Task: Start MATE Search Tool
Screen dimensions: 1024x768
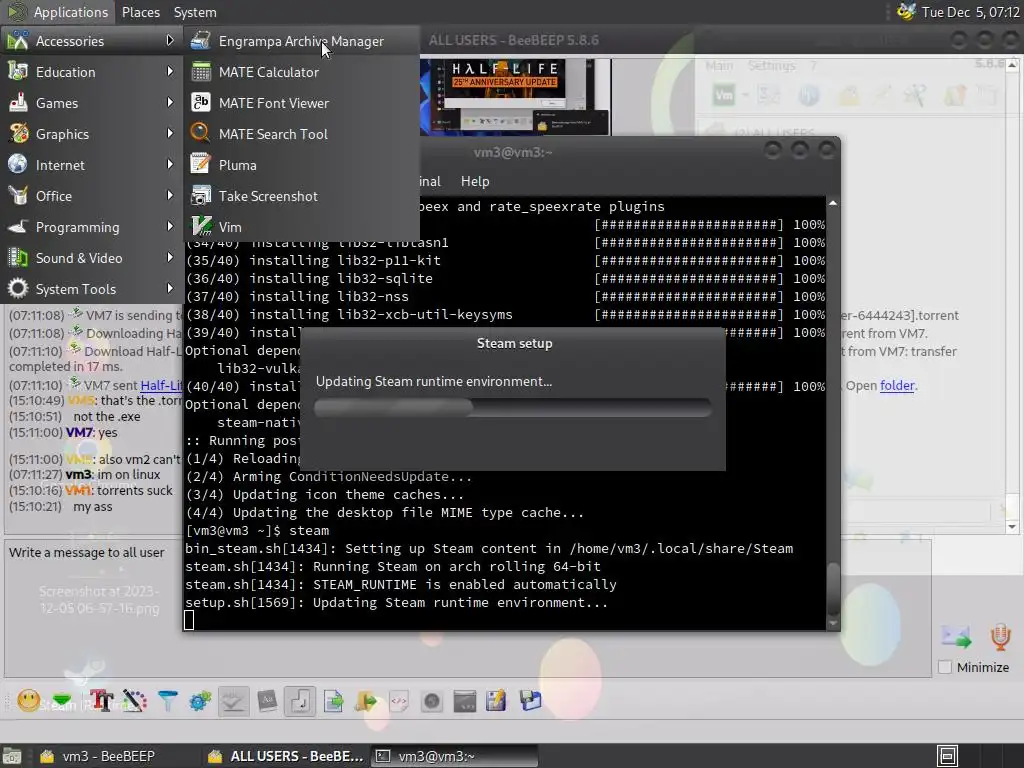Action: 301,134
